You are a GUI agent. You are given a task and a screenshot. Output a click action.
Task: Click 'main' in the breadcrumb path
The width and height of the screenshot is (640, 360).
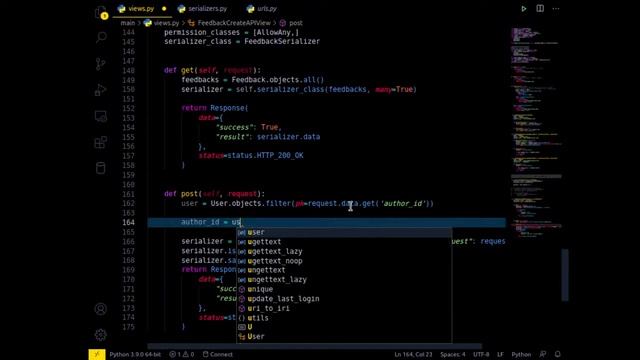[128, 23]
